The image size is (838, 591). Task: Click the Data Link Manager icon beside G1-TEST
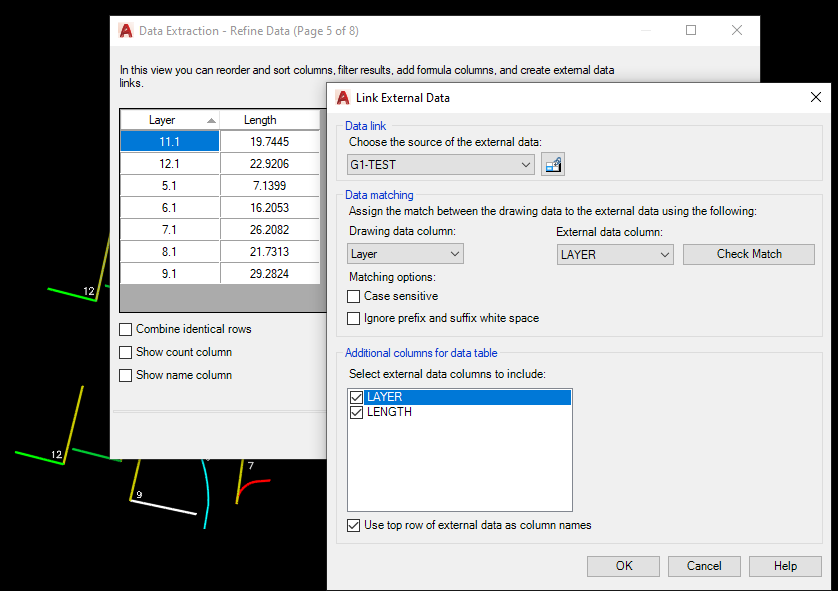[x=553, y=164]
